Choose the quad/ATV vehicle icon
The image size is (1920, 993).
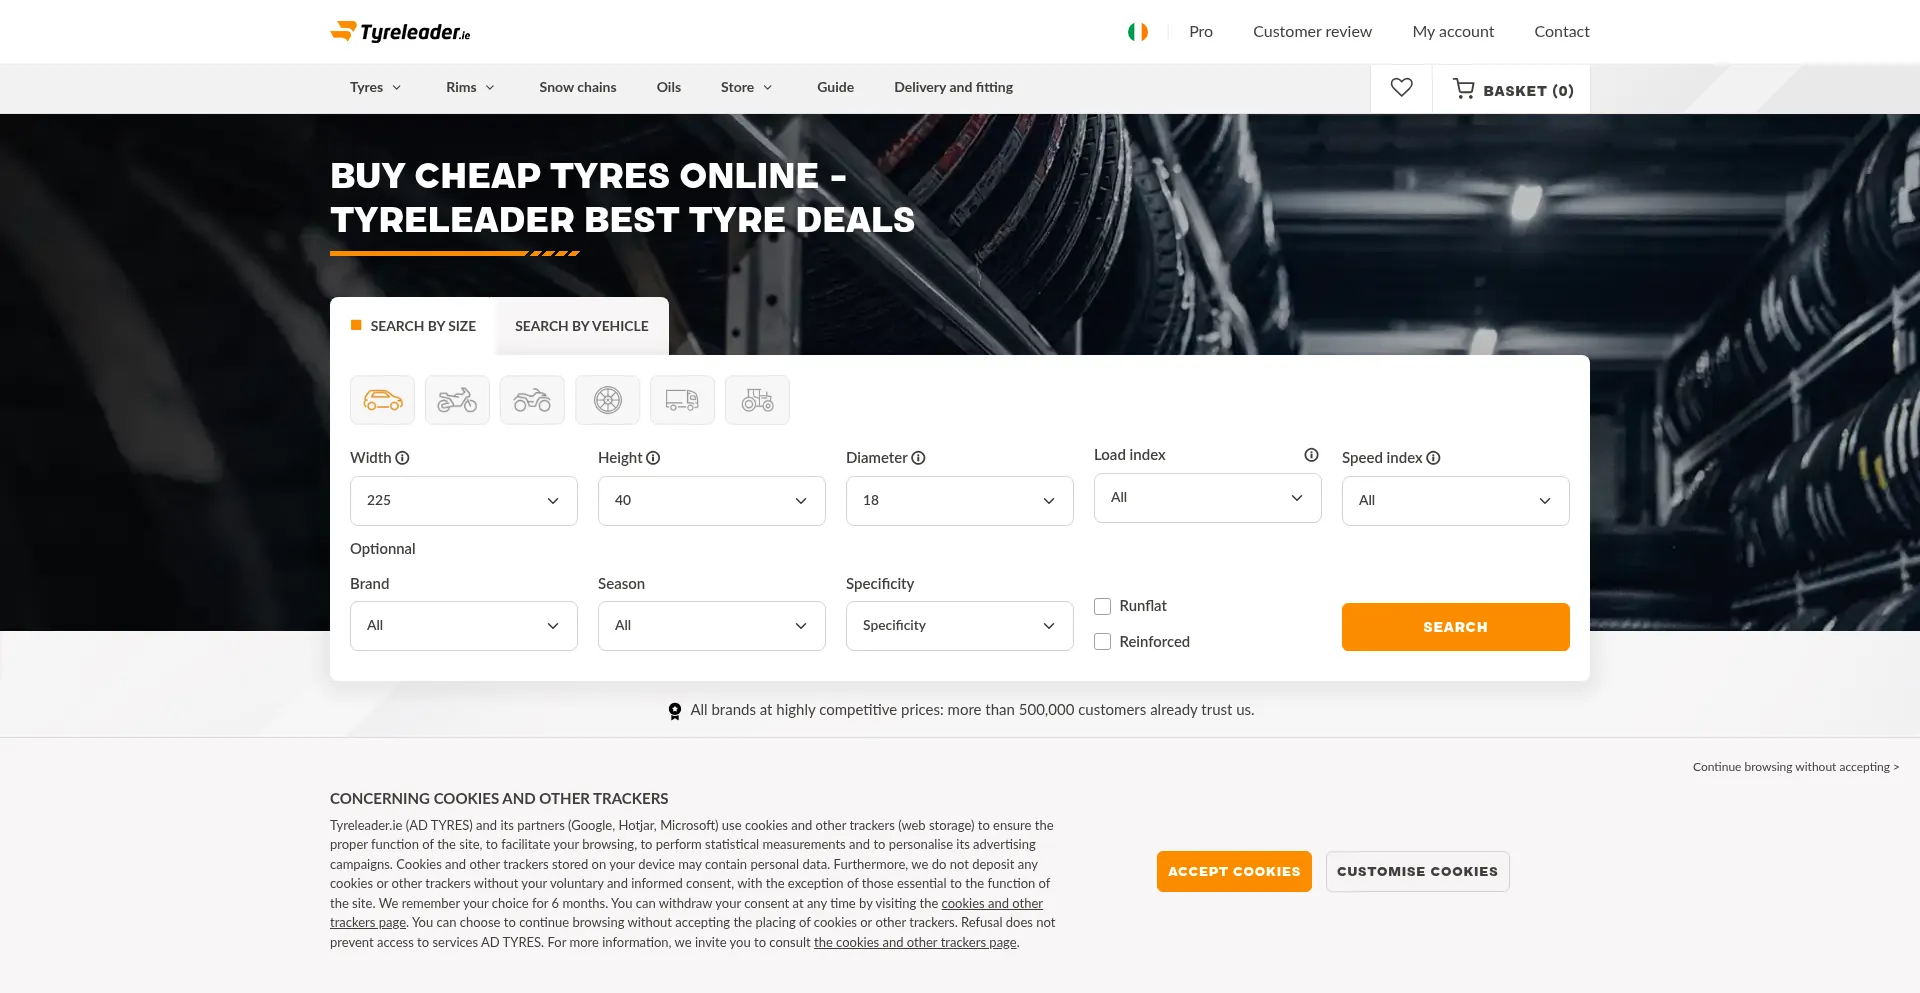click(x=532, y=399)
